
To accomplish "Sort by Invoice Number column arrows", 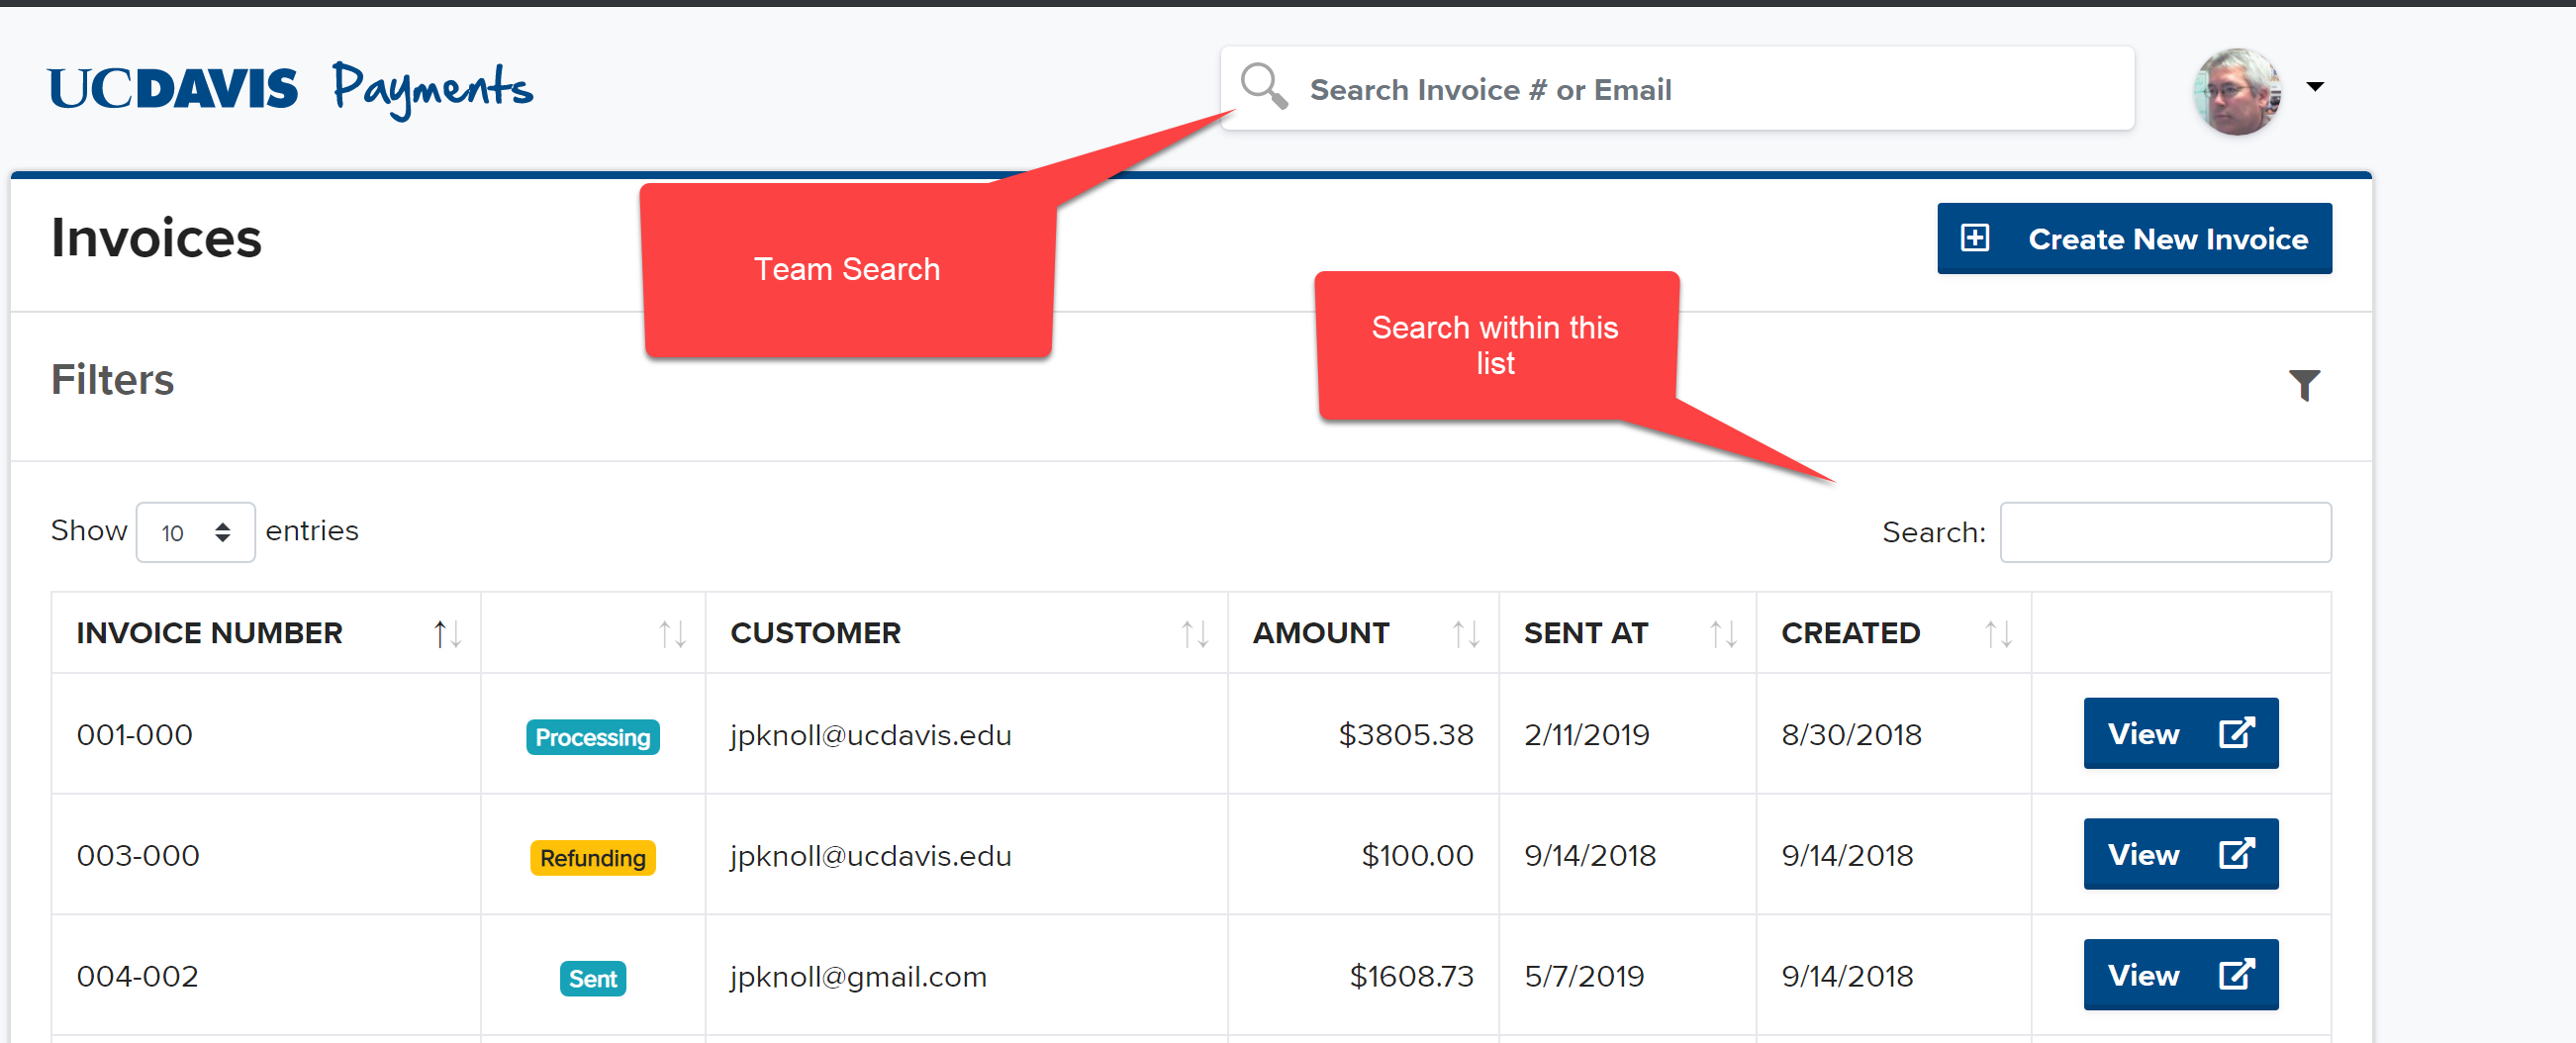I will point(446,633).
